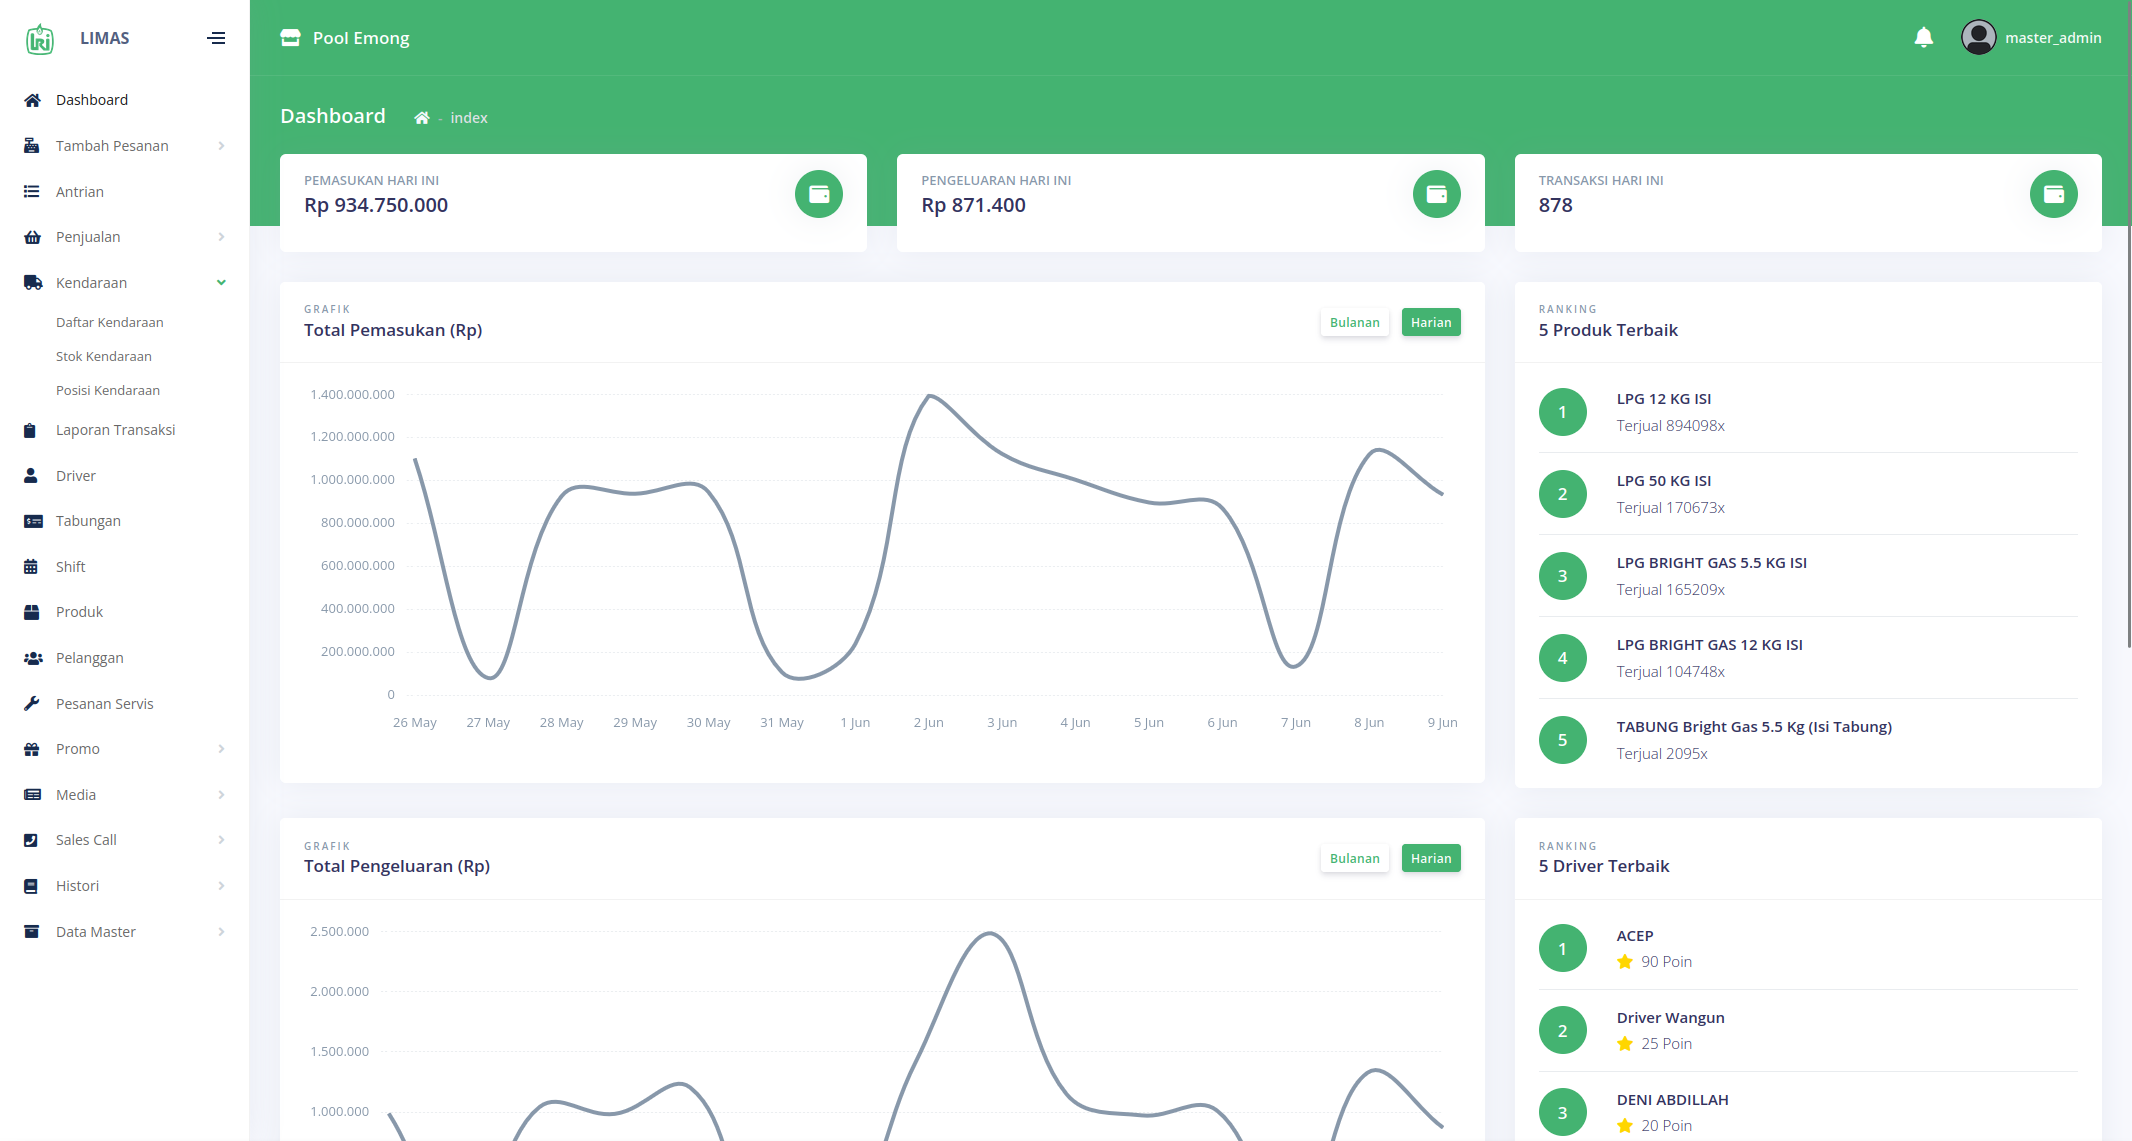This screenshot has height=1141, width=2132.
Task: Expand Histori submenu arrow
Action: (x=221, y=886)
